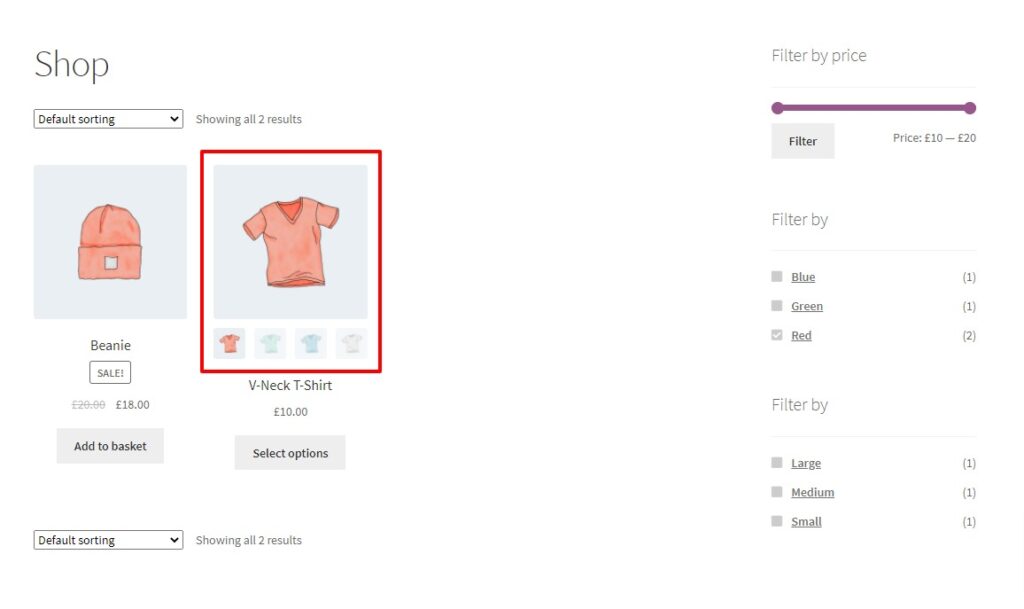This screenshot has height=609, width=1024.
Task: Click the SALE! badge on the Beanie
Action: [110, 371]
